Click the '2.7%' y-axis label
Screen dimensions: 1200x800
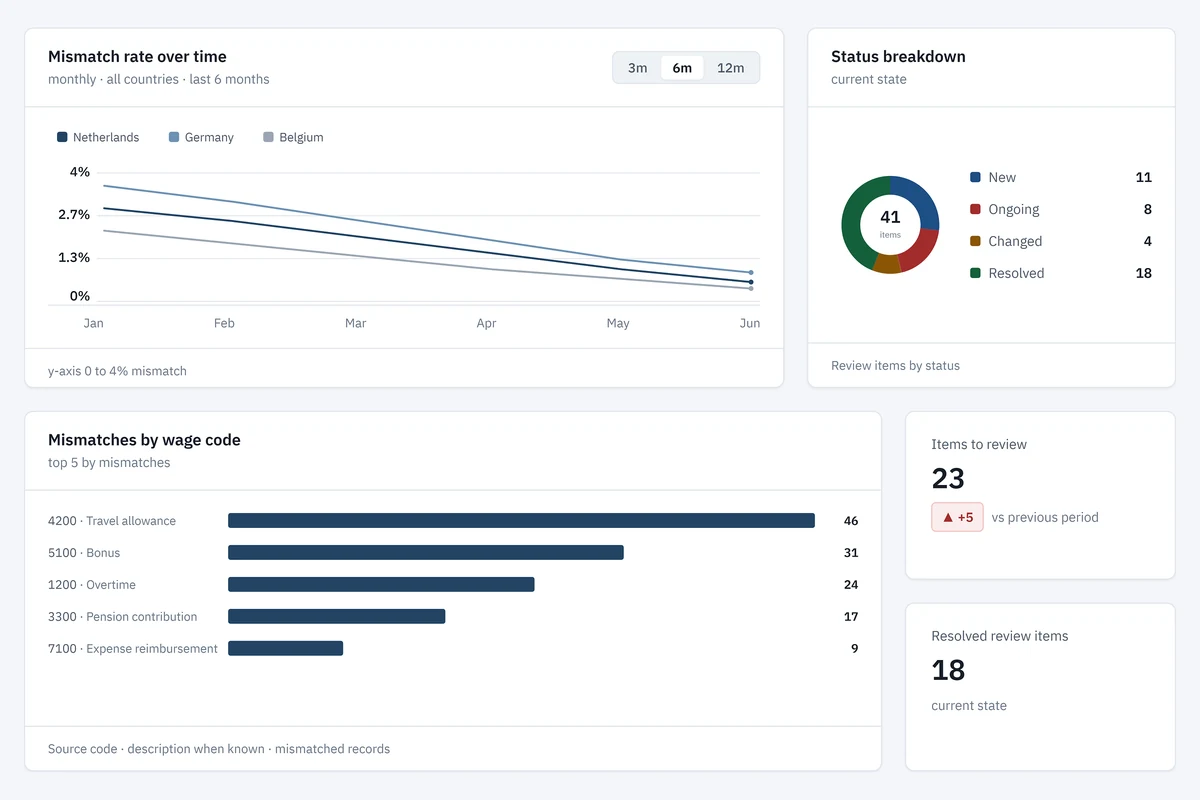pos(74,214)
